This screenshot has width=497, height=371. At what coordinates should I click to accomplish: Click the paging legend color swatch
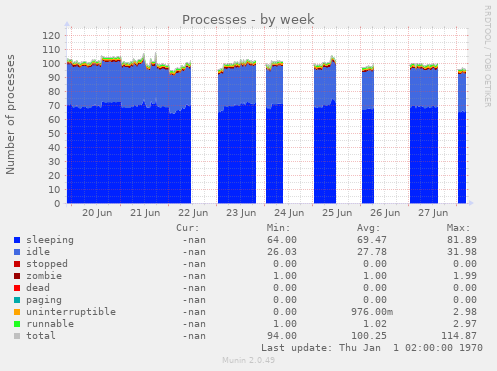click(17, 300)
